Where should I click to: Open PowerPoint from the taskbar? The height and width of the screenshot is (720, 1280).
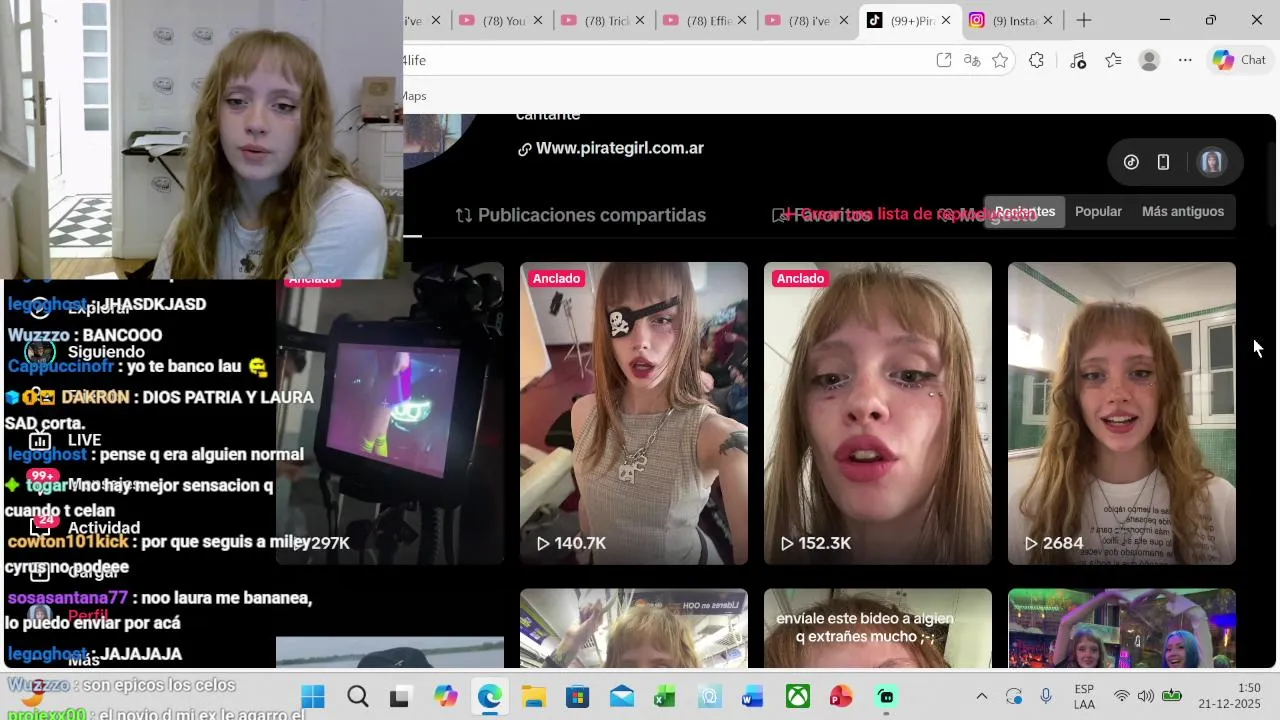tap(841, 696)
